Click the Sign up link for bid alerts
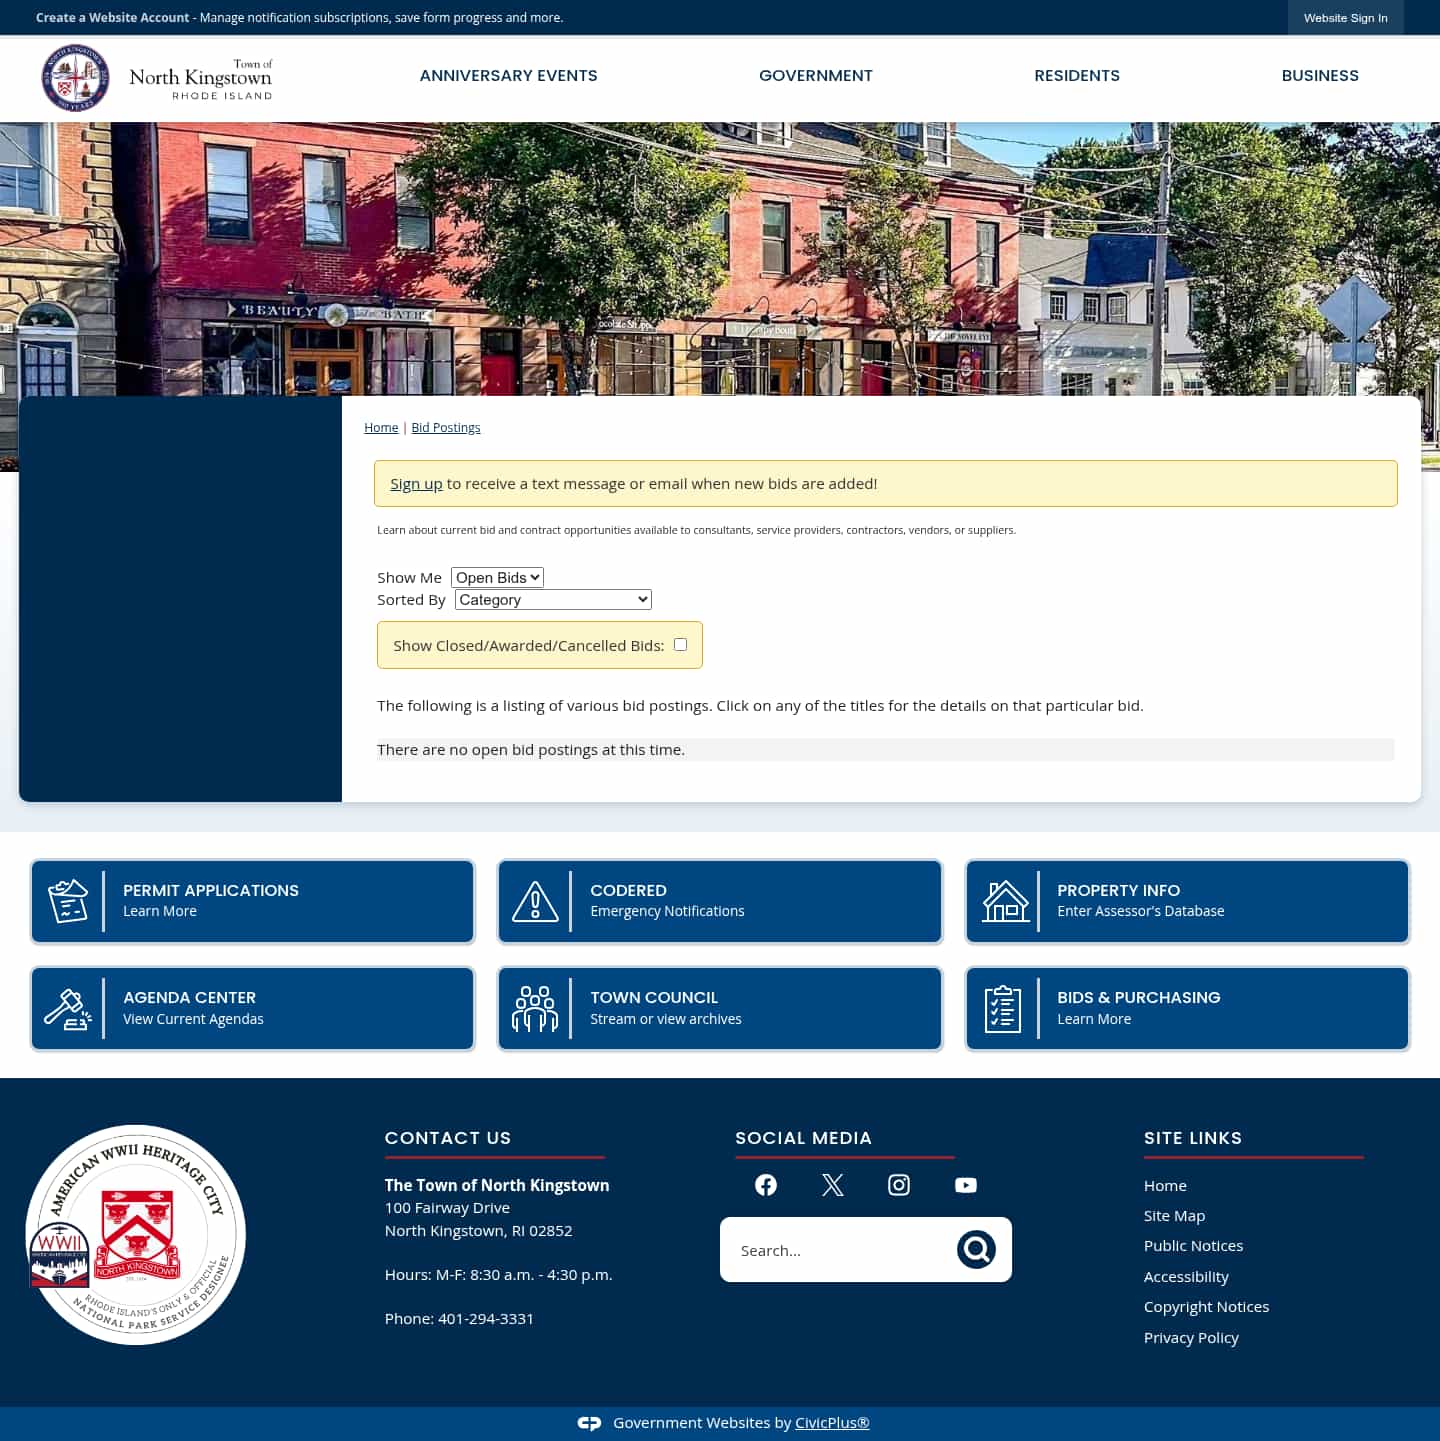This screenshot has width=1440, height=1441. pyautogui.click(x=416, y=484)
